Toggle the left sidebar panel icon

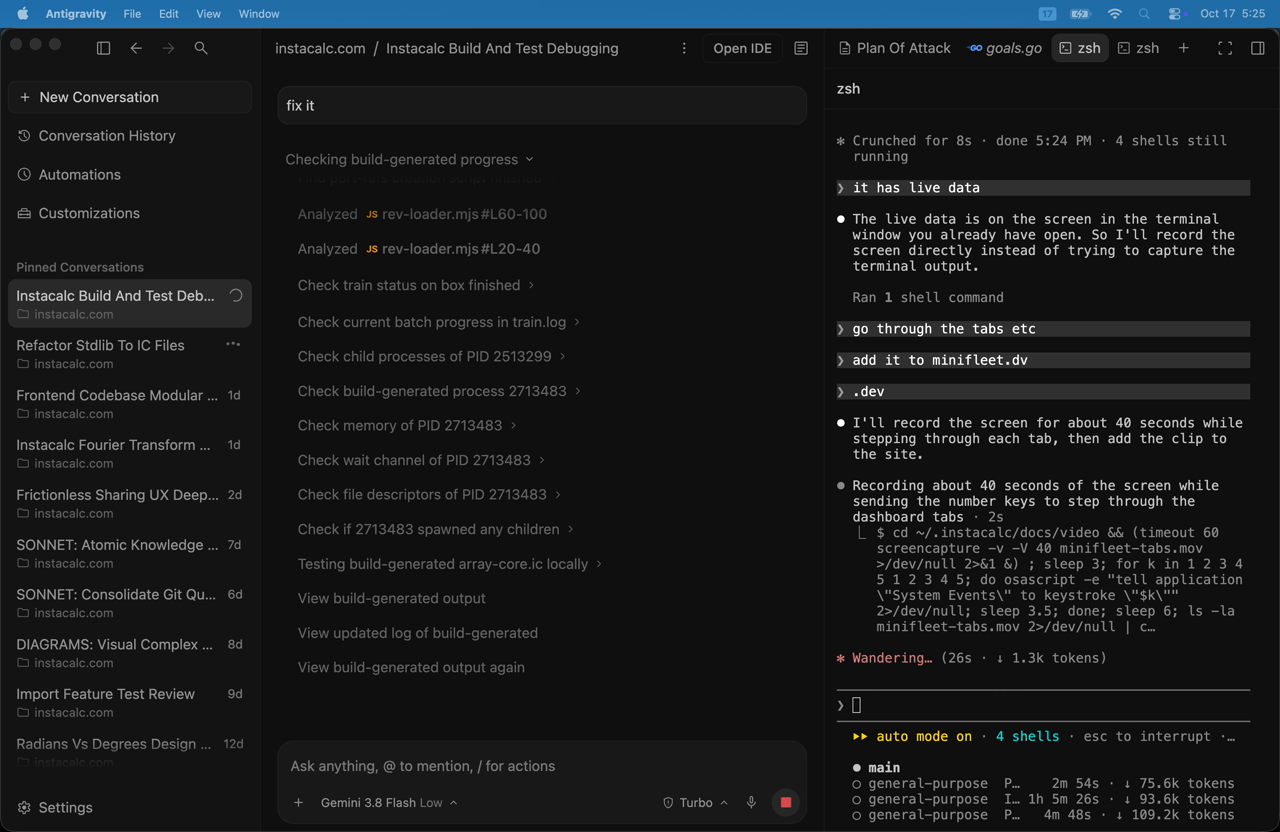(103, 48)
